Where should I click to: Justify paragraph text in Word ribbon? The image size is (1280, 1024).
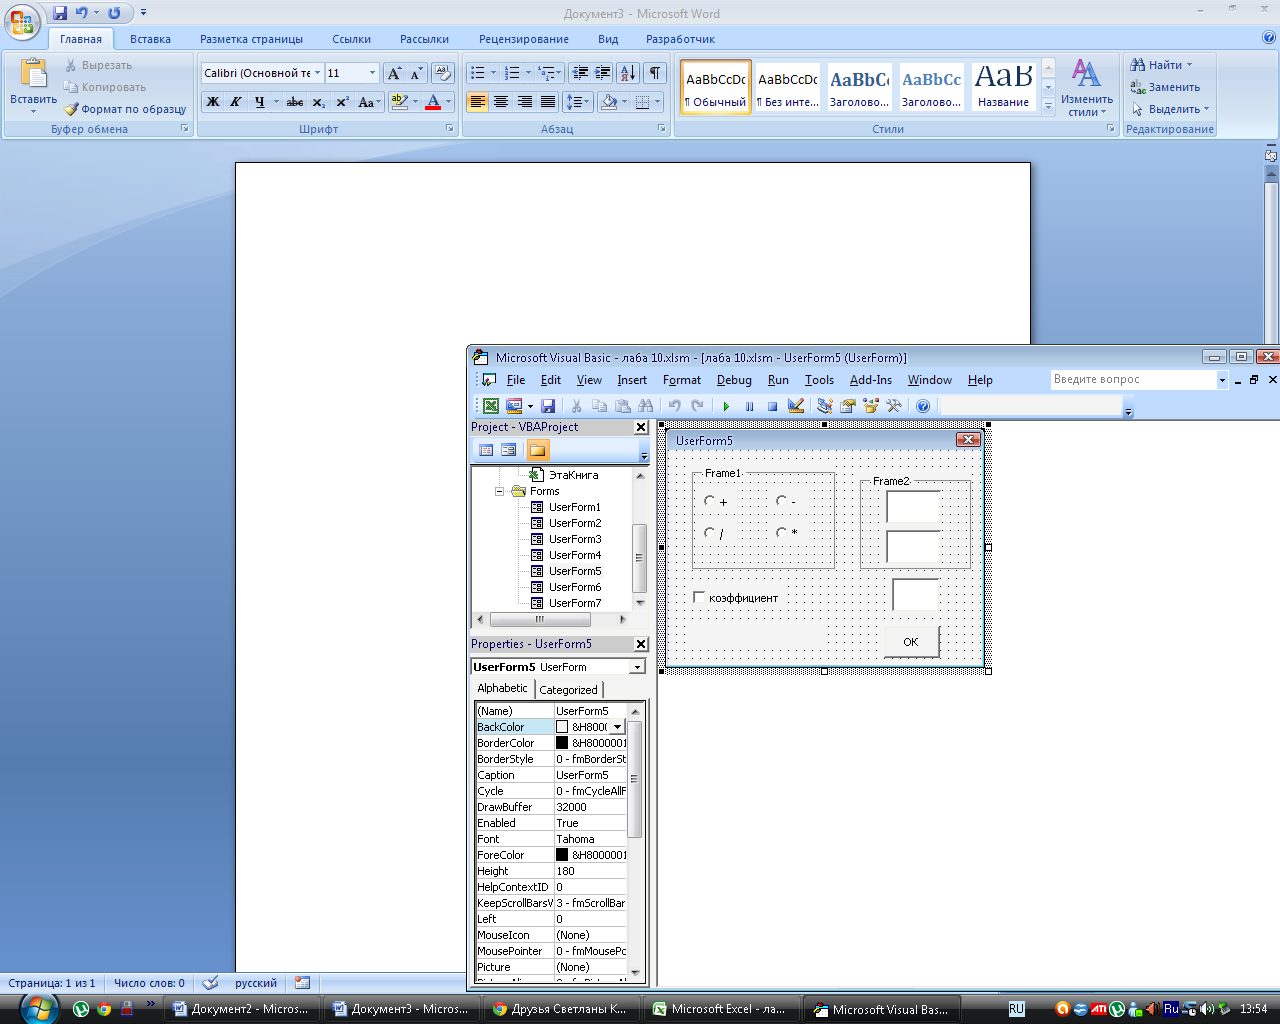click(548, 102)
